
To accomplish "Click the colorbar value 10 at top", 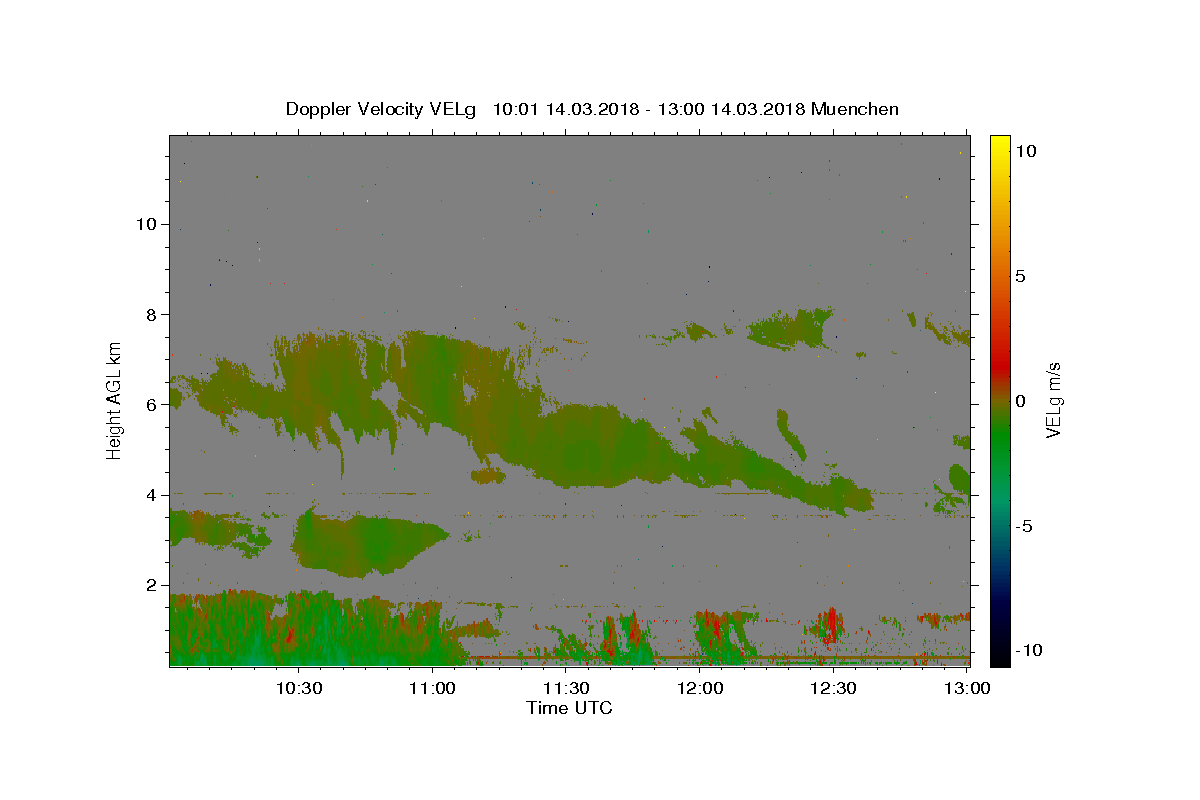I will pyautogui.click(x=1026, y=151).
